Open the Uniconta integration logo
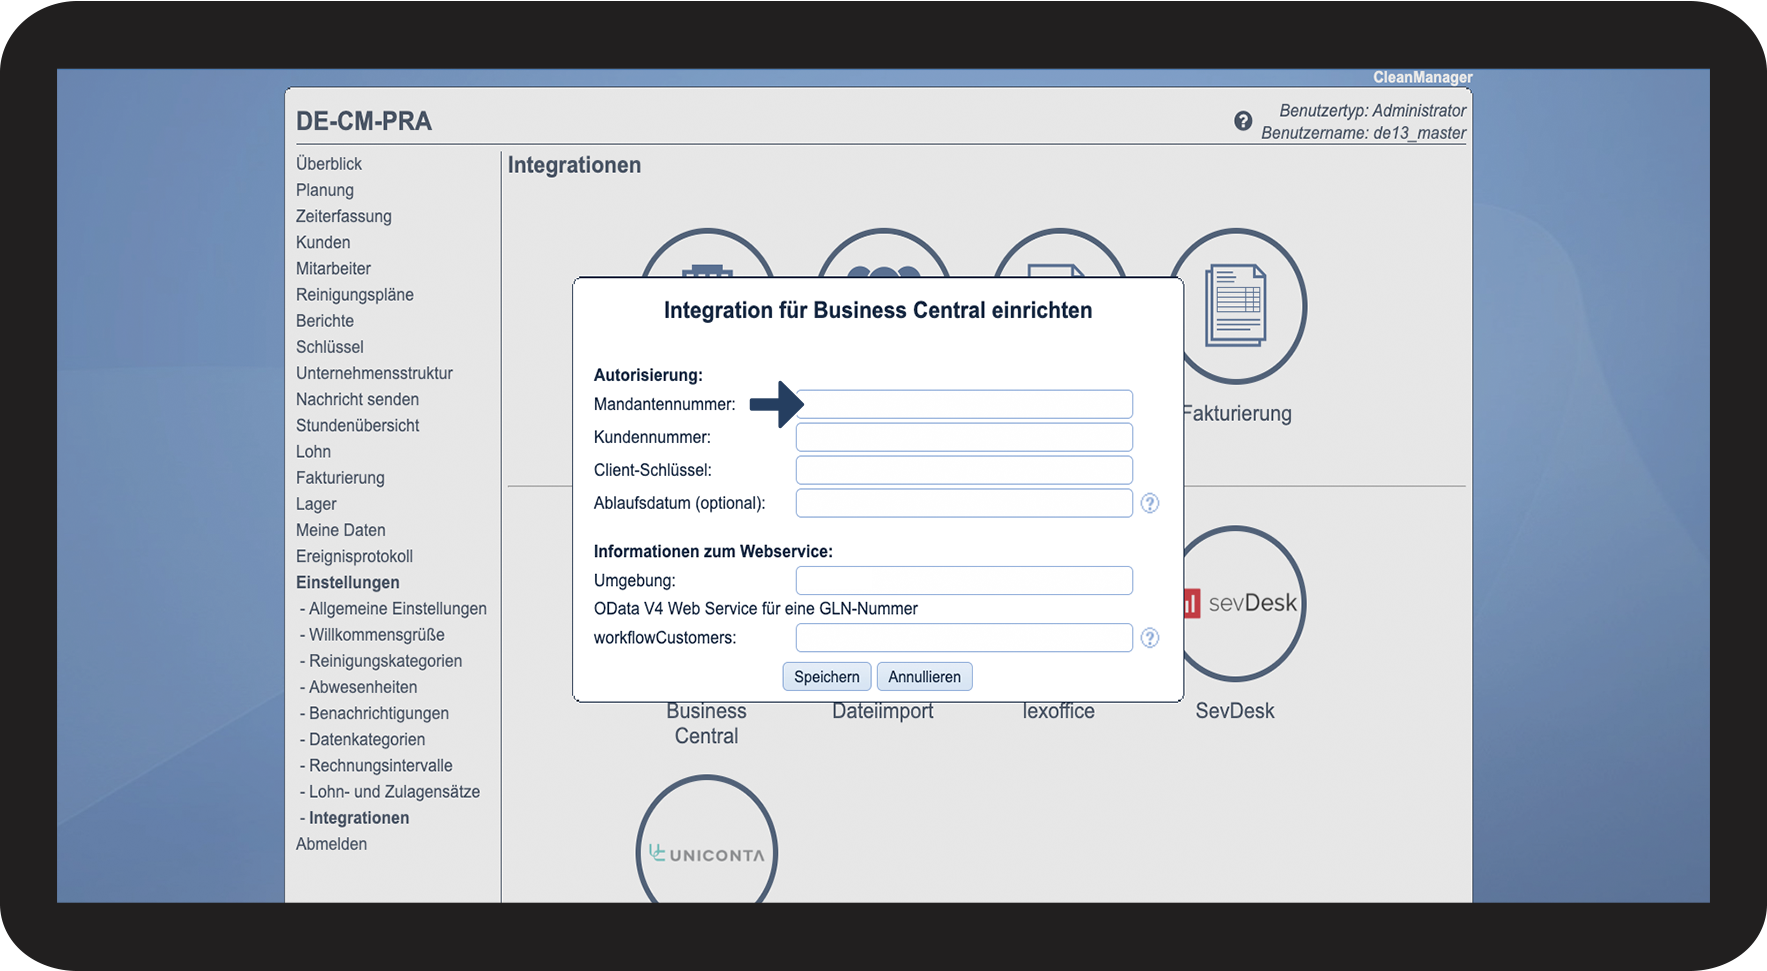1767x971 pixels. tap(707, 852)
